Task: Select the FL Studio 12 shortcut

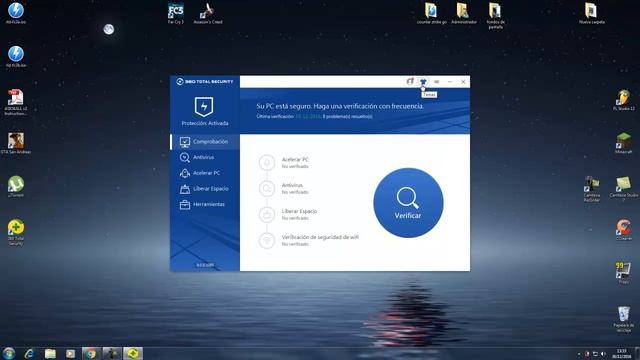Action: [624, 100]
